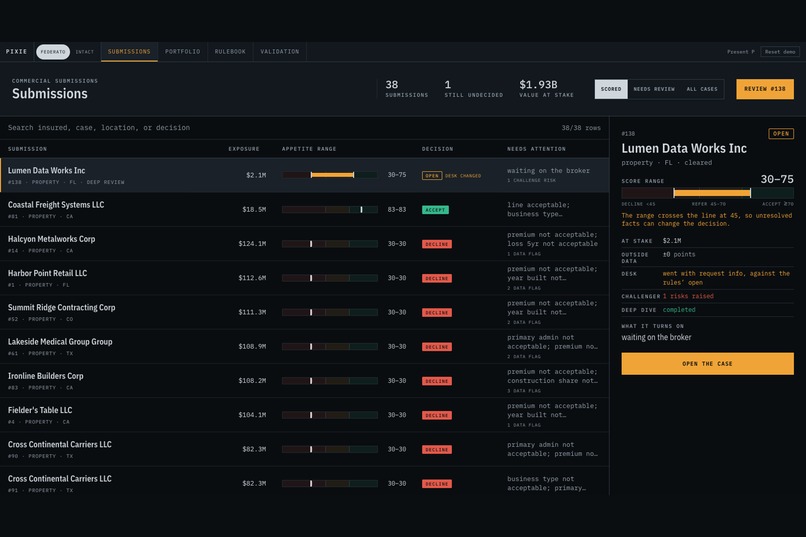Click the $104.1M exposure value
Screen dimensions: 806x537
coord(252,415)
